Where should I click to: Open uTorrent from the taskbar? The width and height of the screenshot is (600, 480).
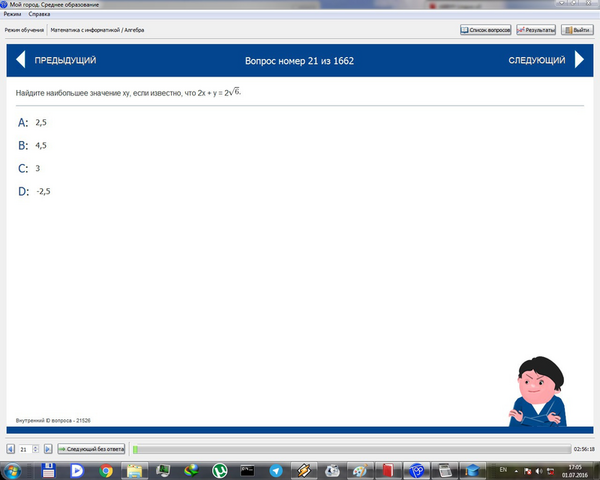[220, 470]
